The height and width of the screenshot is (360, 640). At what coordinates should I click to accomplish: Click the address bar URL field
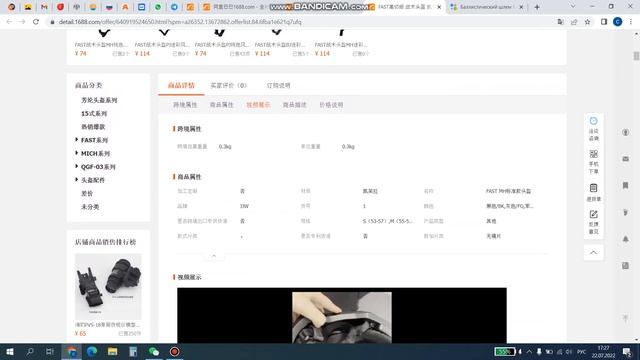[x=302, y=22]
